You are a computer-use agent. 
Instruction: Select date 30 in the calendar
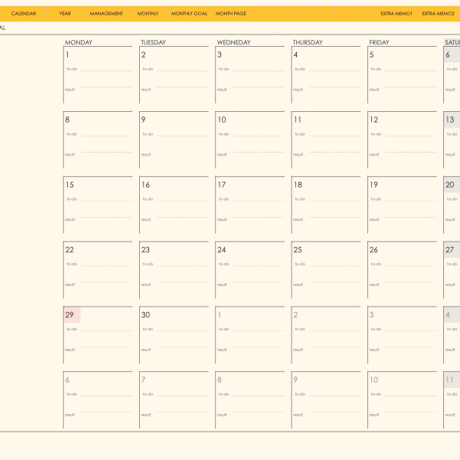[x=146, y=315]
